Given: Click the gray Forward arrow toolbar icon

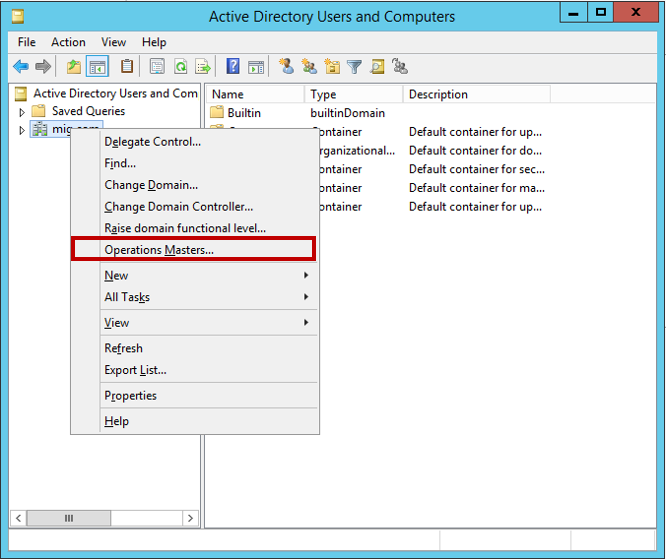Looking at the screenshot, I should click(43, 67).
